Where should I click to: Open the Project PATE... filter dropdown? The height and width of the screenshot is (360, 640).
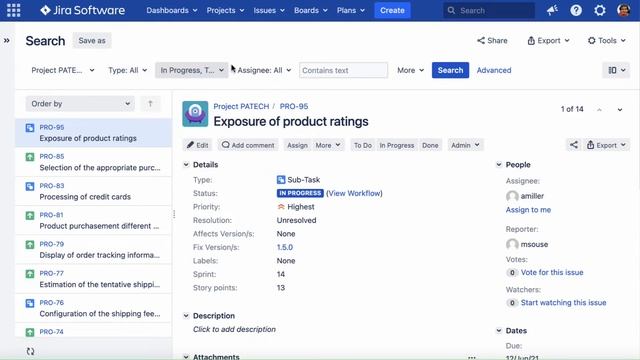(x=63, y=70)
